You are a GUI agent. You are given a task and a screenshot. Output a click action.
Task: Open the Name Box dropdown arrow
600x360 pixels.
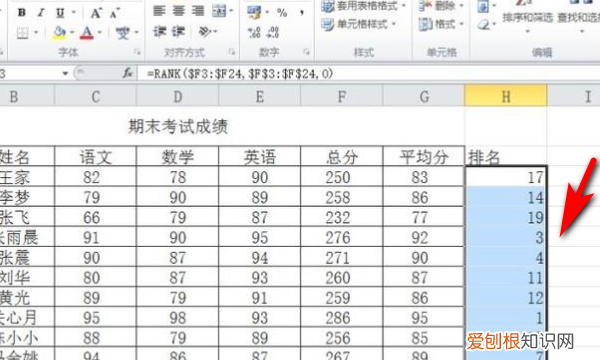[65, 73]
